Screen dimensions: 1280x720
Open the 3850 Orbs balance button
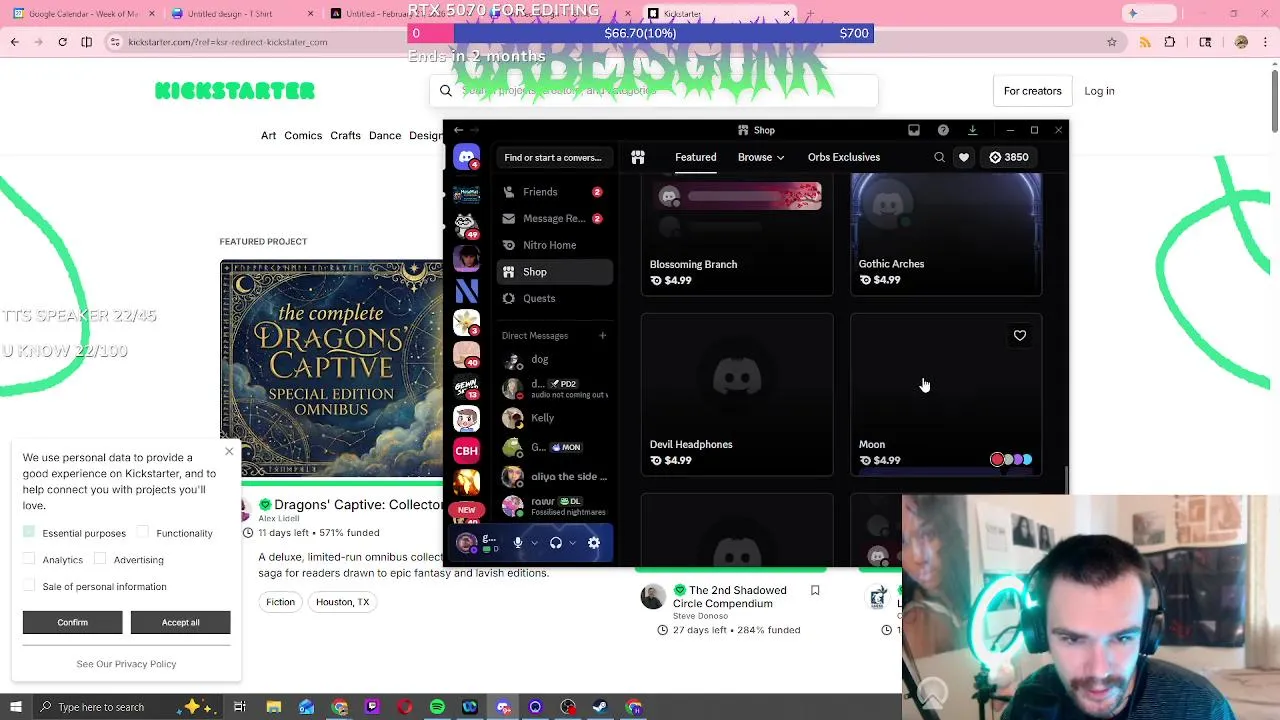(x=1008, y=157)
